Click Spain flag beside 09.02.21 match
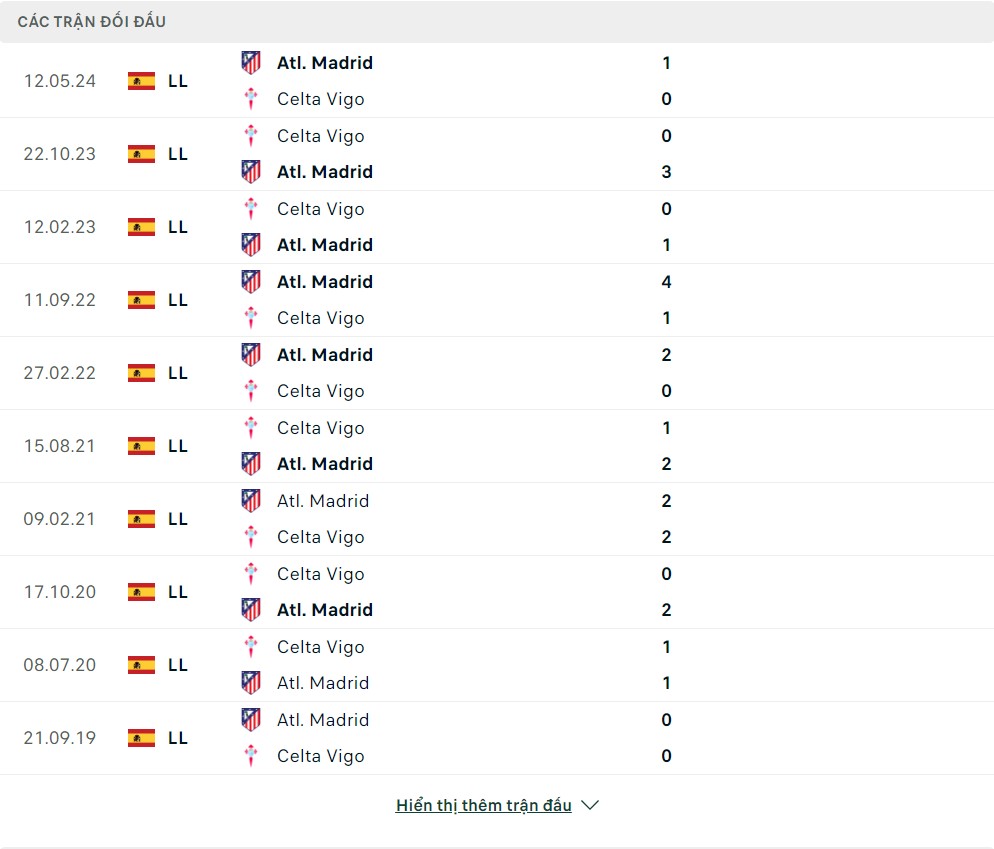Screen dimensions: 994x849 coord(141,519)
